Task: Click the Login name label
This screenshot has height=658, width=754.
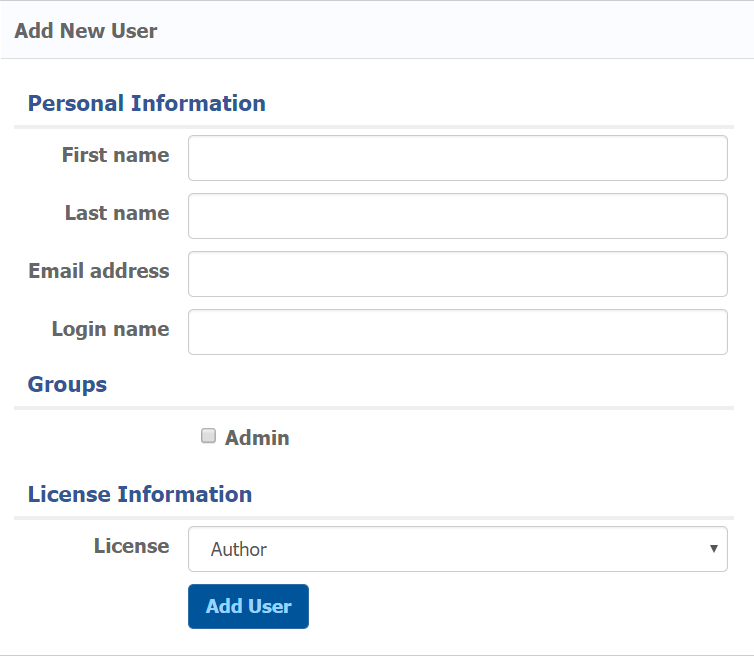Action: pyautogui.click(x=110, y=329)
